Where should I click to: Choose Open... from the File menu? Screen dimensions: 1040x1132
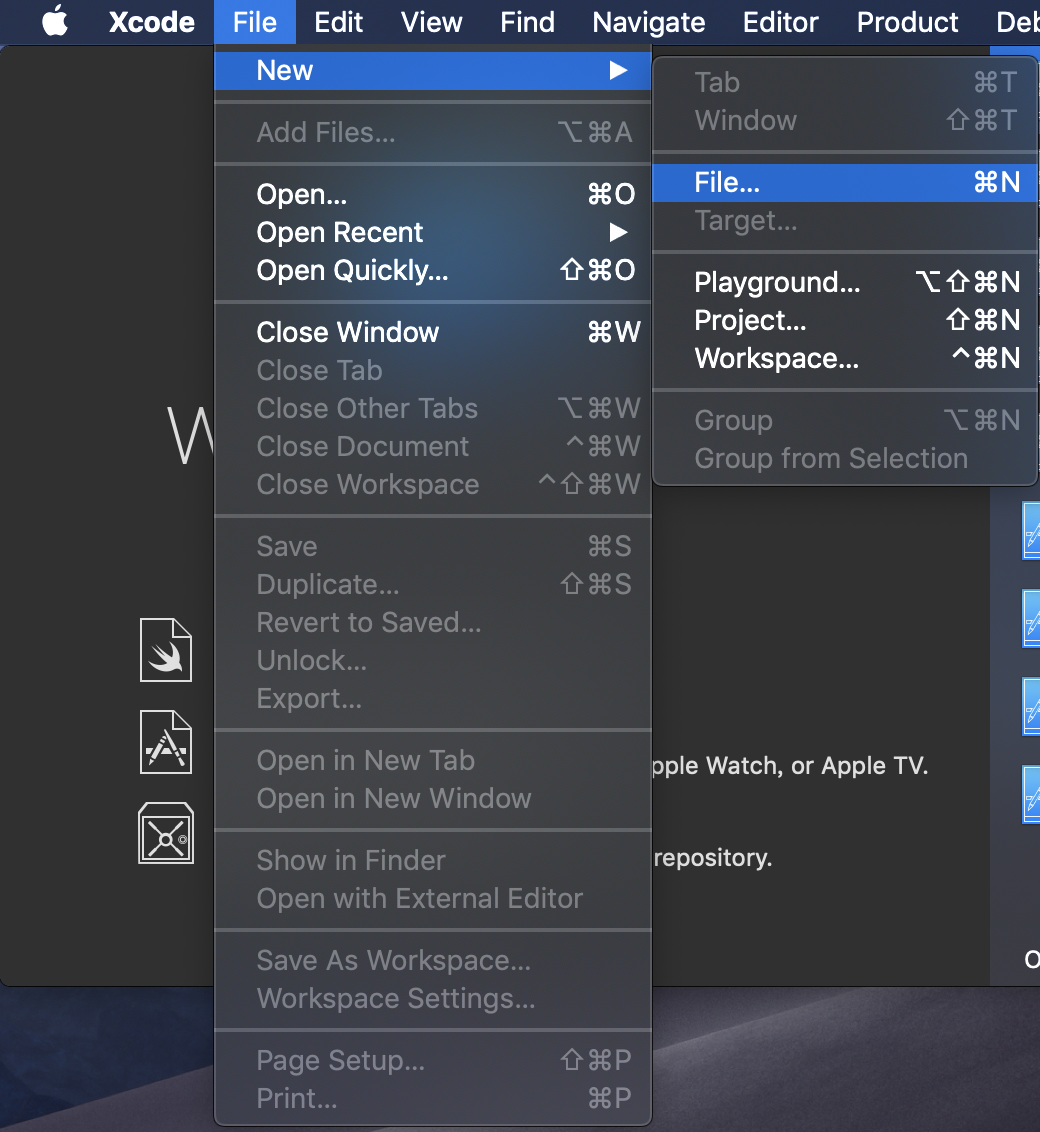(433, 194)
